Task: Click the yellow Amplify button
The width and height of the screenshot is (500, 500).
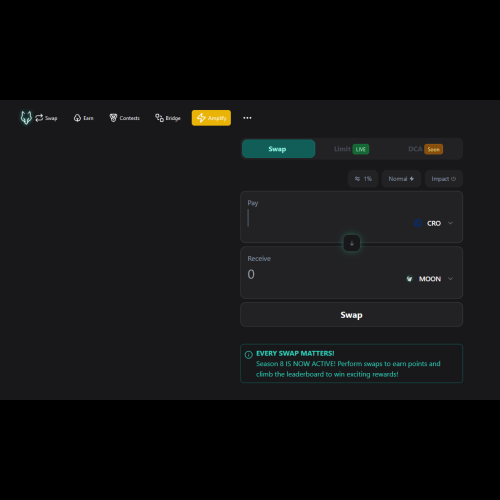Action: pos(211,118)
